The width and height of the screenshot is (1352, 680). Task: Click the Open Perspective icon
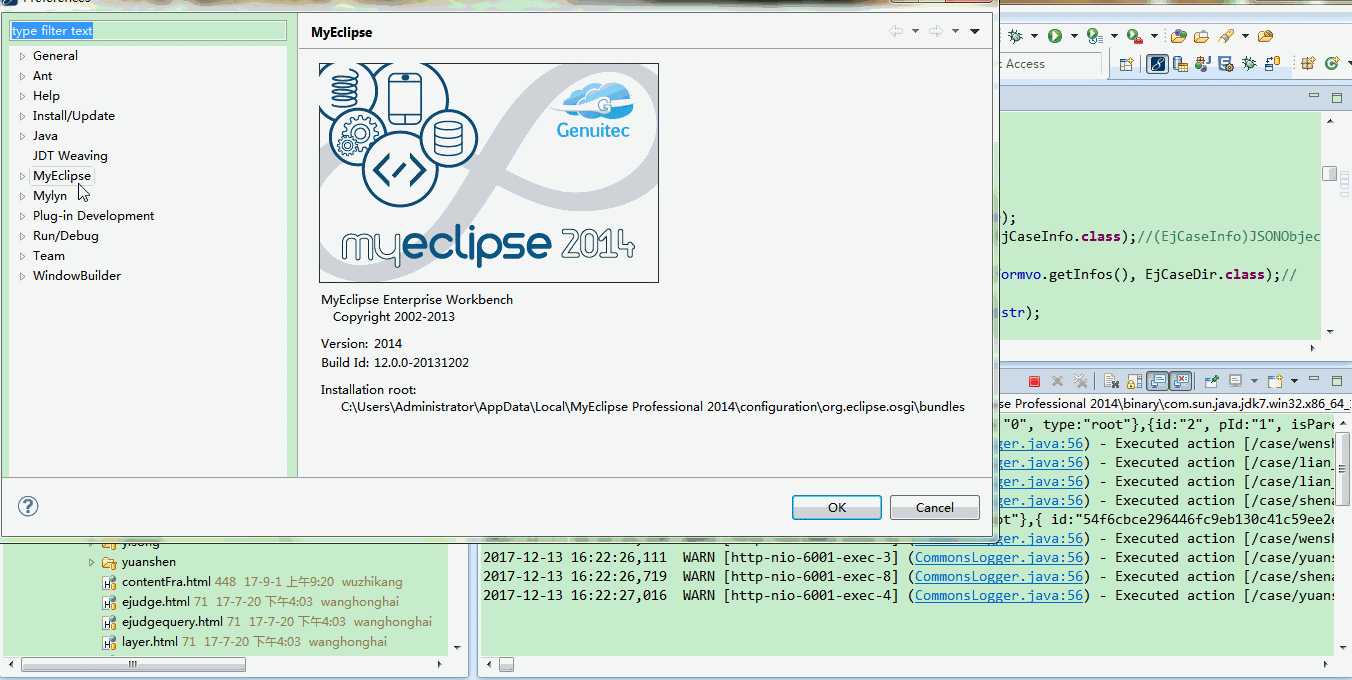click(1126, 64)
